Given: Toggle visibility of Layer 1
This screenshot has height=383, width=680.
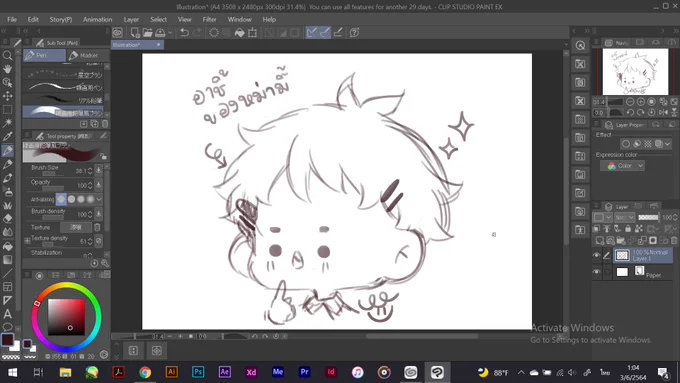Looking at the screenshot, I should point(597,255).
